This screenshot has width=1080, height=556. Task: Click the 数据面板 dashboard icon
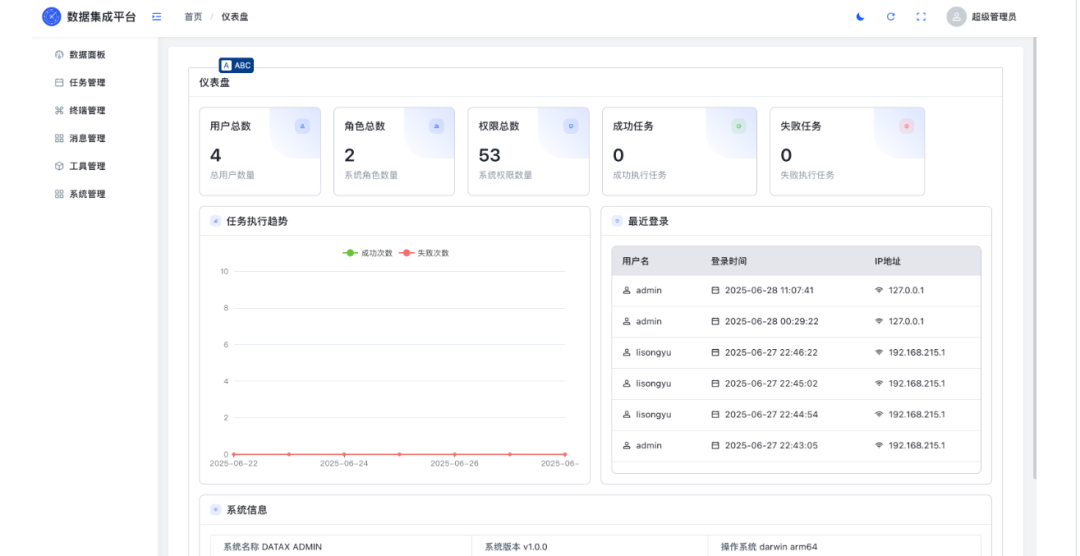(59, 54)
